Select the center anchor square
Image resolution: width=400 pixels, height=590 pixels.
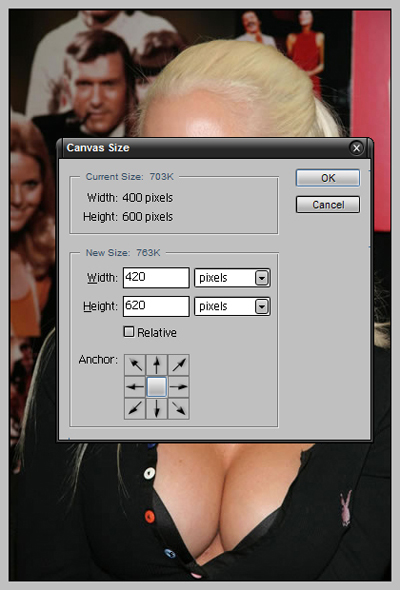coord(157,387)
